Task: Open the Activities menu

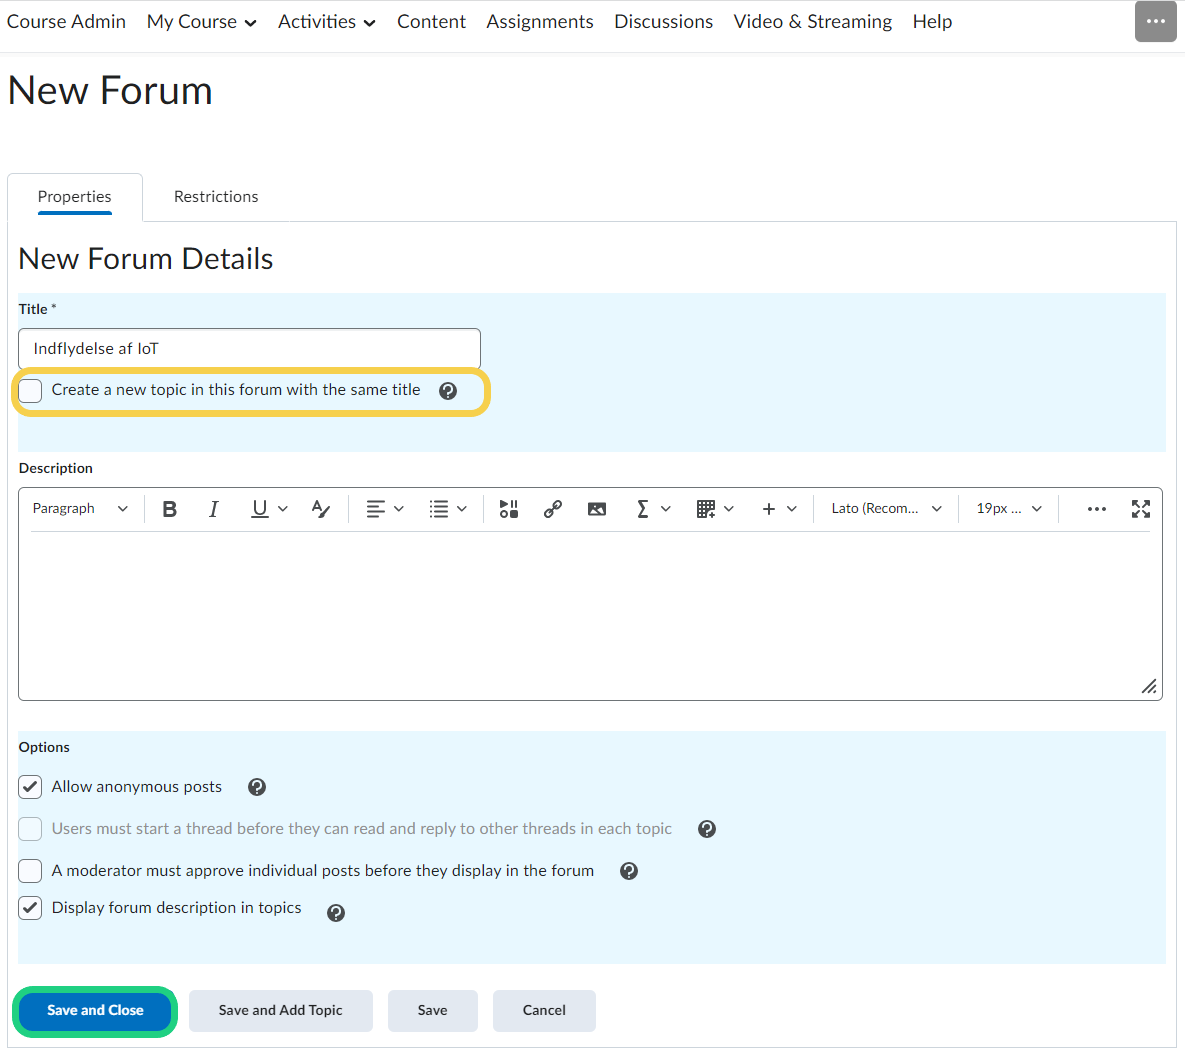Action: (x=326, y=22)
